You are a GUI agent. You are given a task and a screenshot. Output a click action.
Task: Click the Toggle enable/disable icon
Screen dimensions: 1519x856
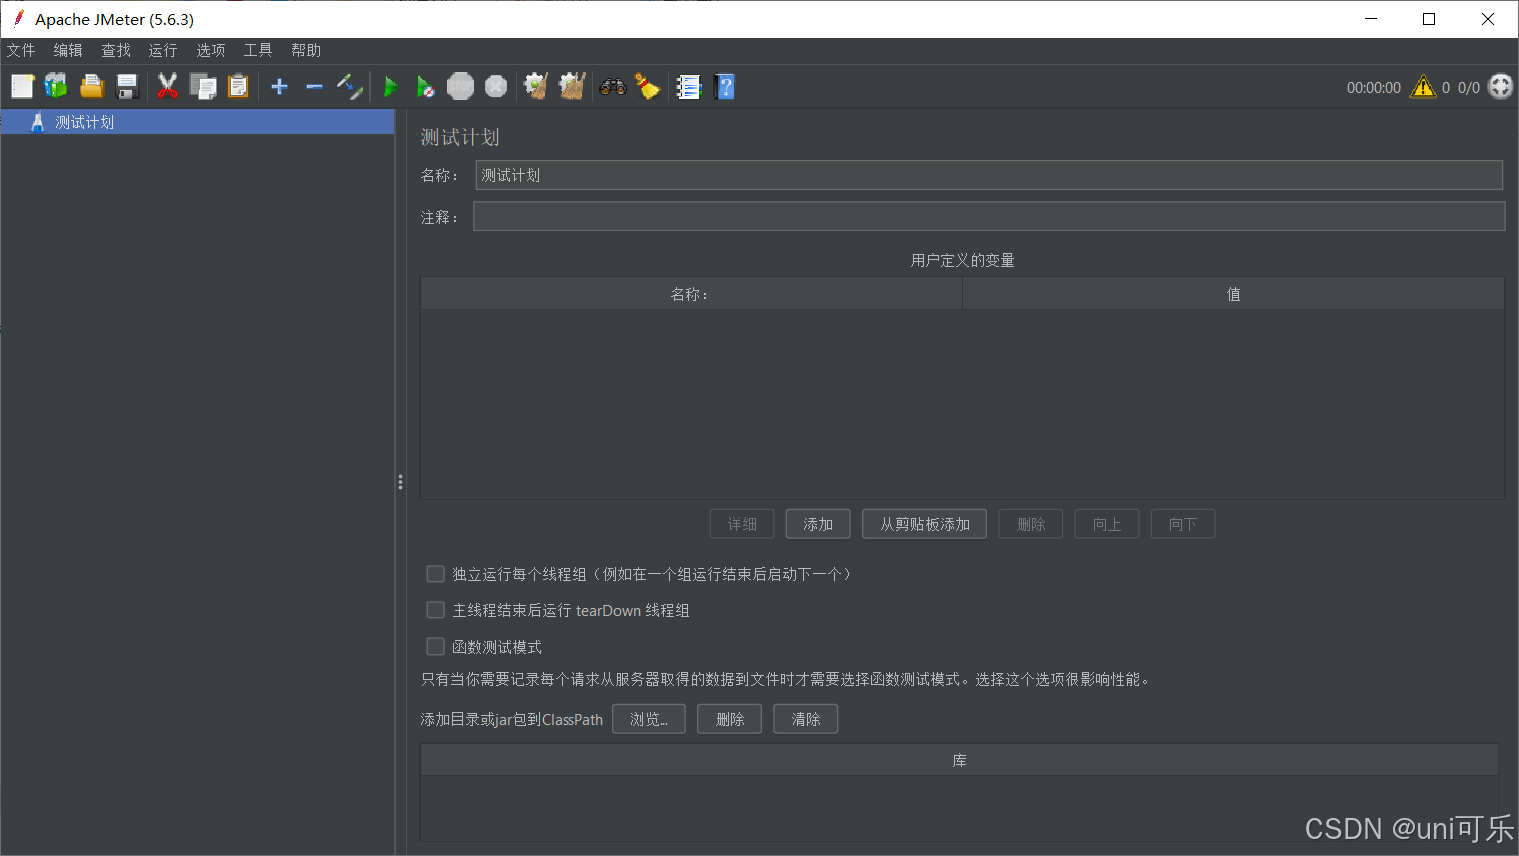pyautogui.click(x=349, y=87)
